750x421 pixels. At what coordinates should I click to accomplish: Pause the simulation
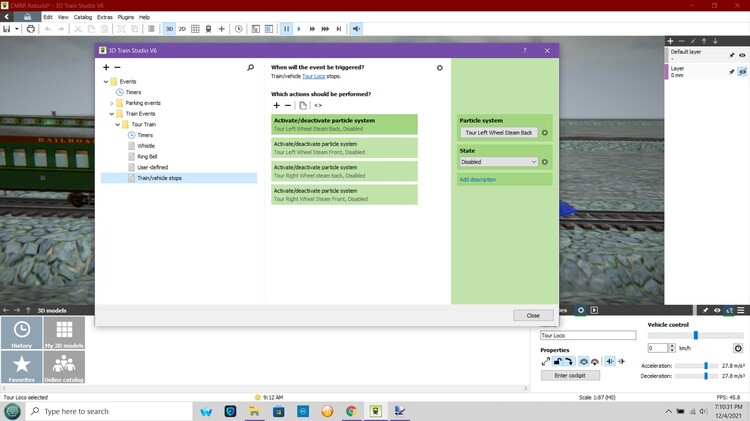click(286, 29)
